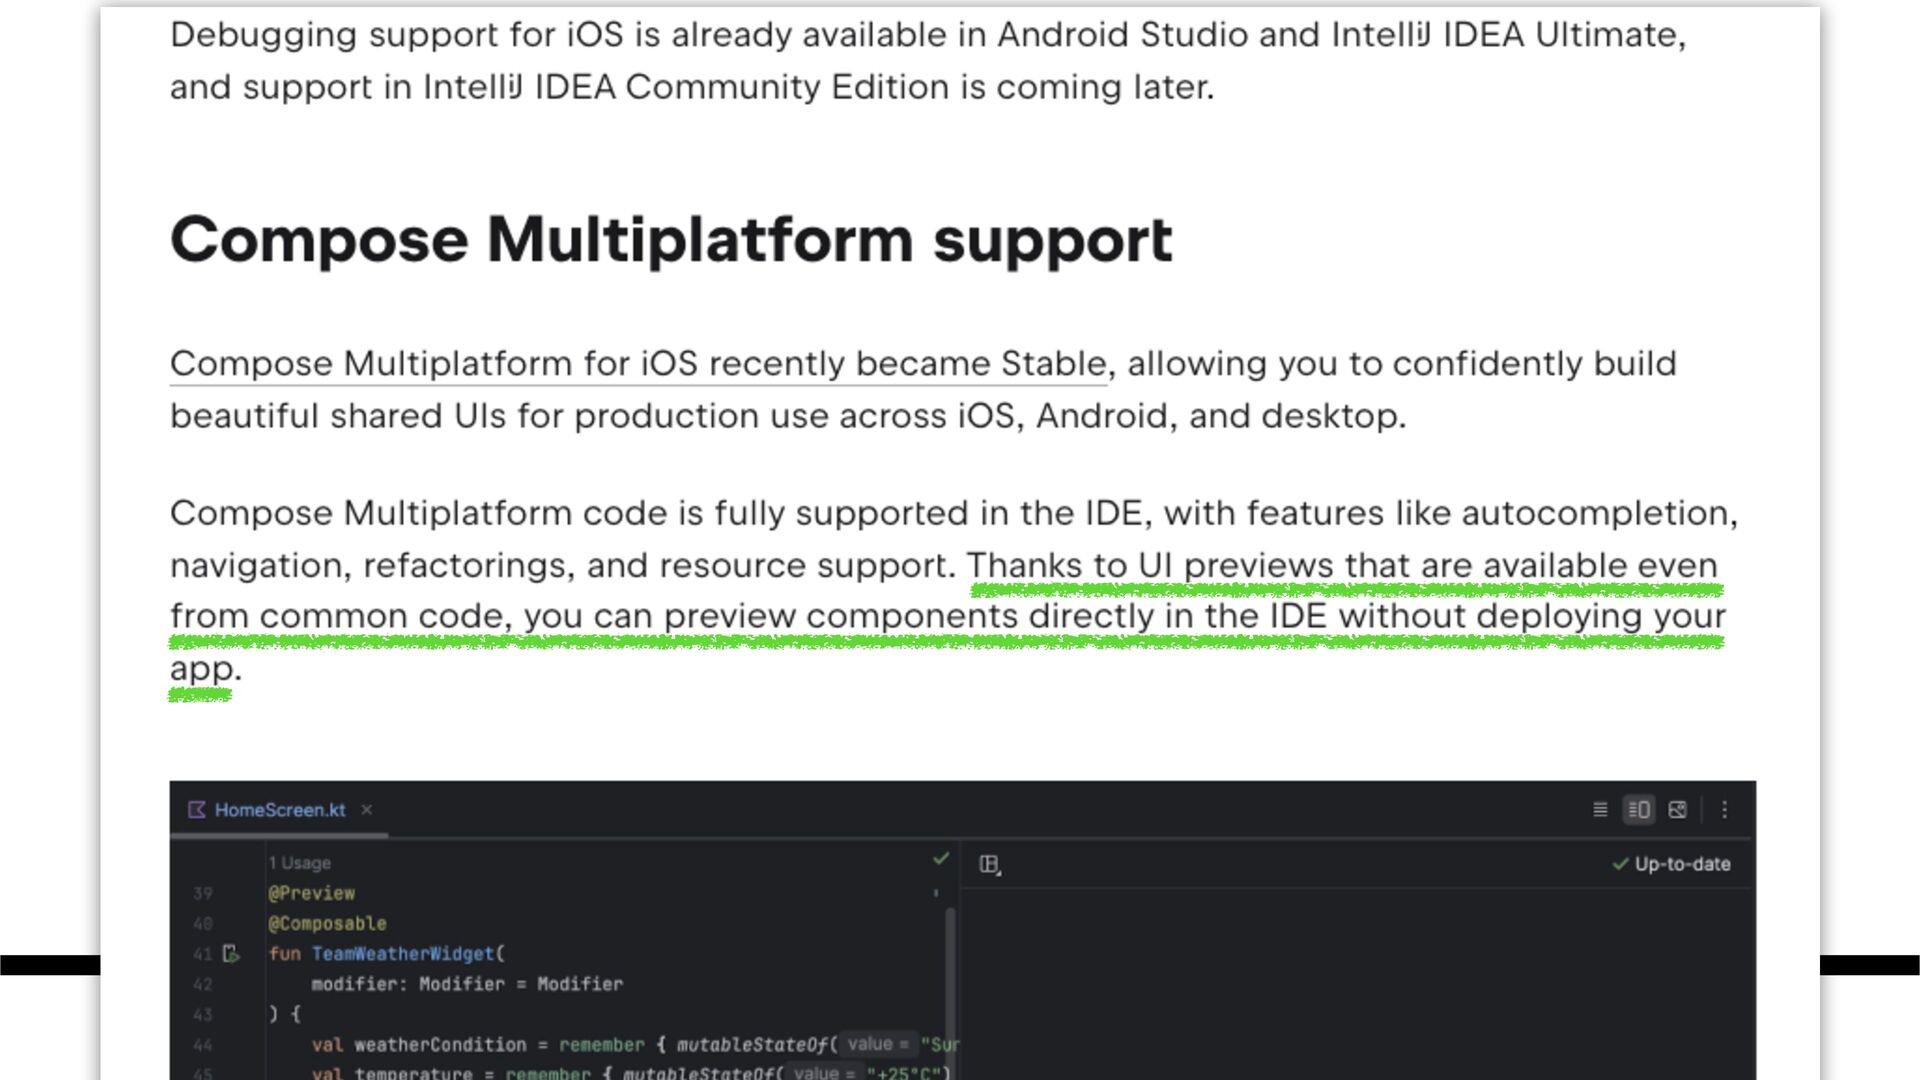
Task: Open the preview layout selector icon
Action: 990,865
